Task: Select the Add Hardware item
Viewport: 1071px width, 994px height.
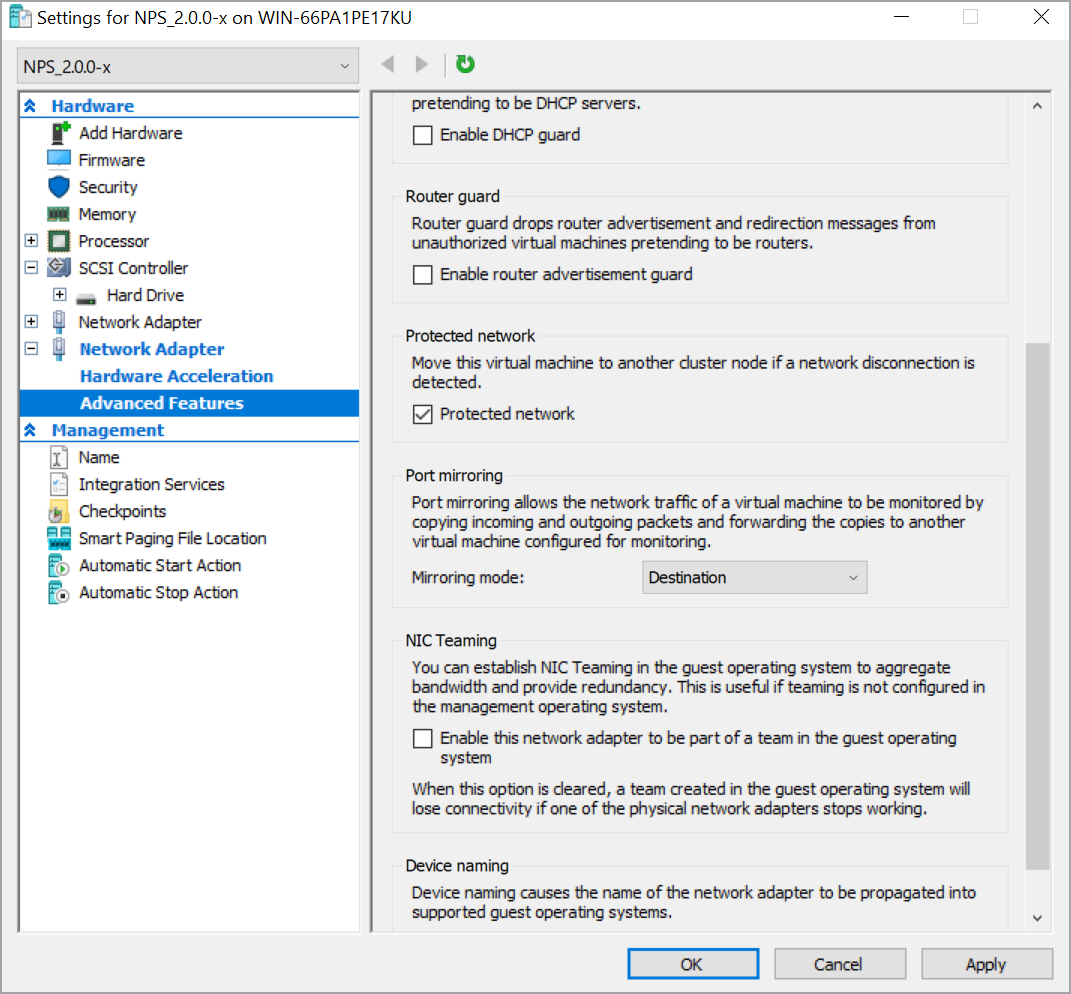Action: tap(130, 132)
